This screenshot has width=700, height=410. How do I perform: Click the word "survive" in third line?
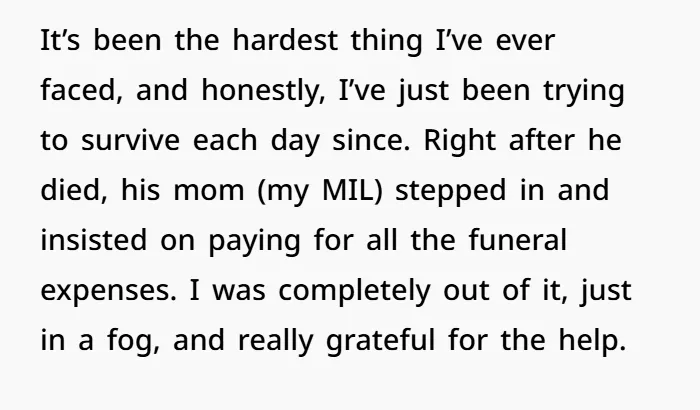130,140
